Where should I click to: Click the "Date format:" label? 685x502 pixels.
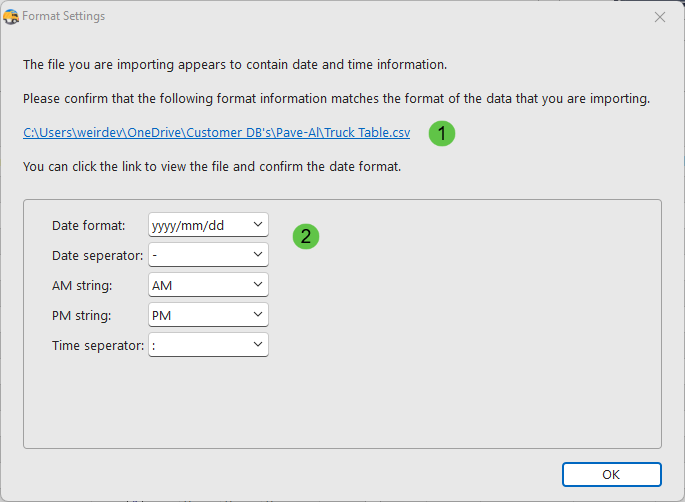(x=89, y=226)
